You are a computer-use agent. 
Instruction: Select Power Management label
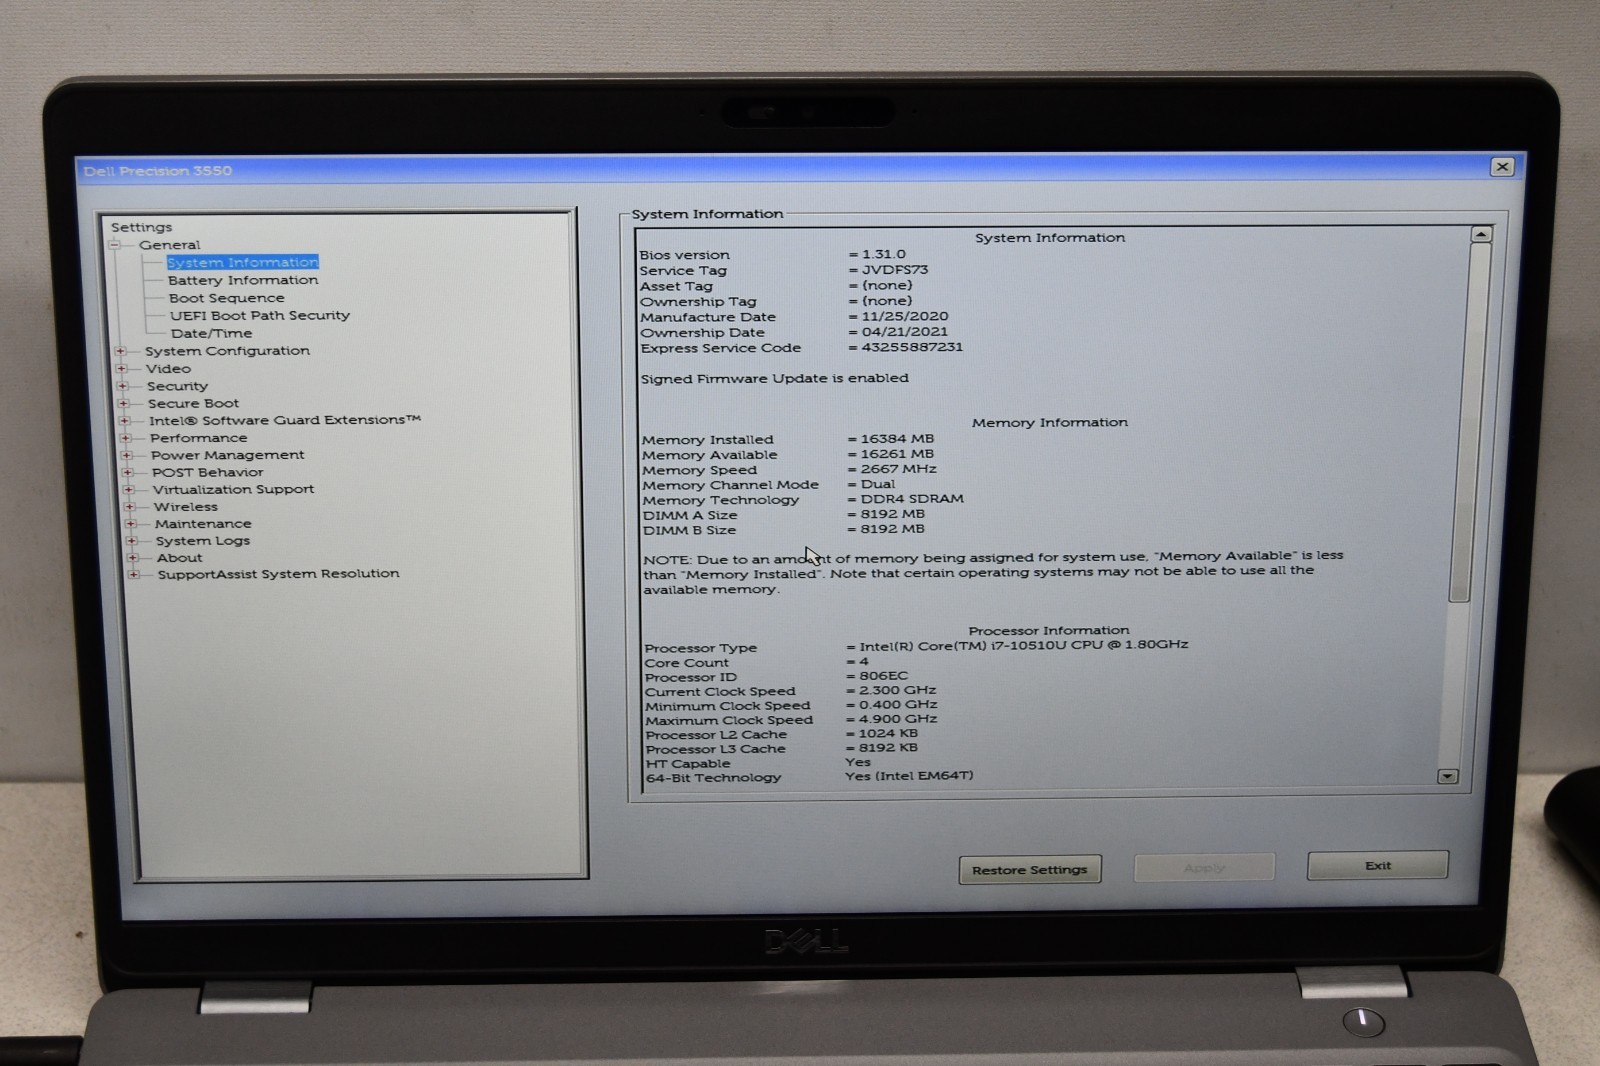pos(227,455)
